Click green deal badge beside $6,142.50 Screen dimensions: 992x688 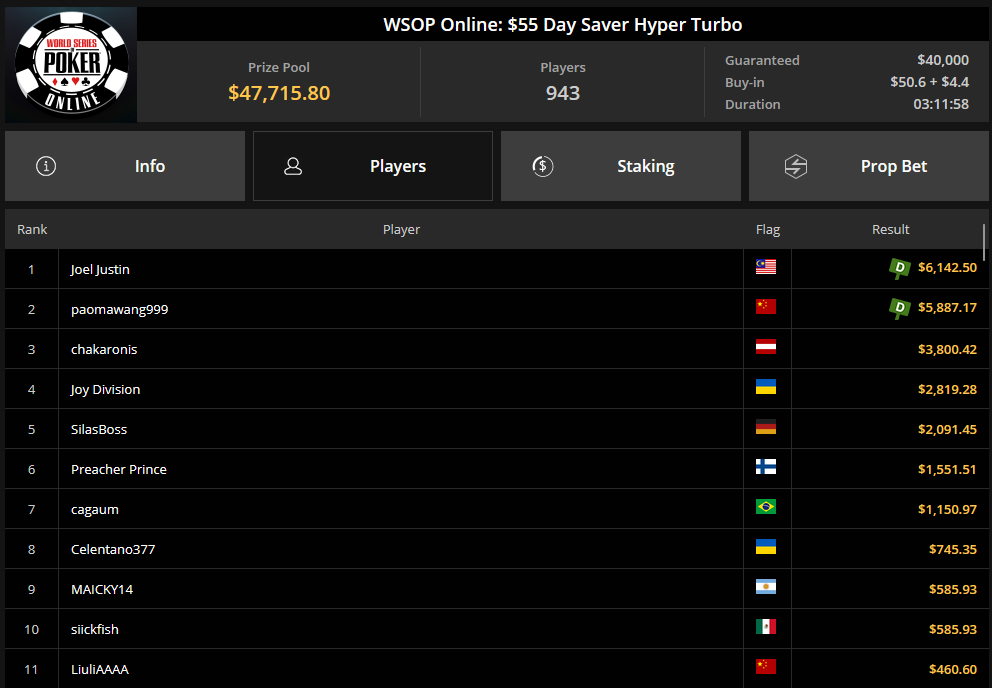pos(900,268)
